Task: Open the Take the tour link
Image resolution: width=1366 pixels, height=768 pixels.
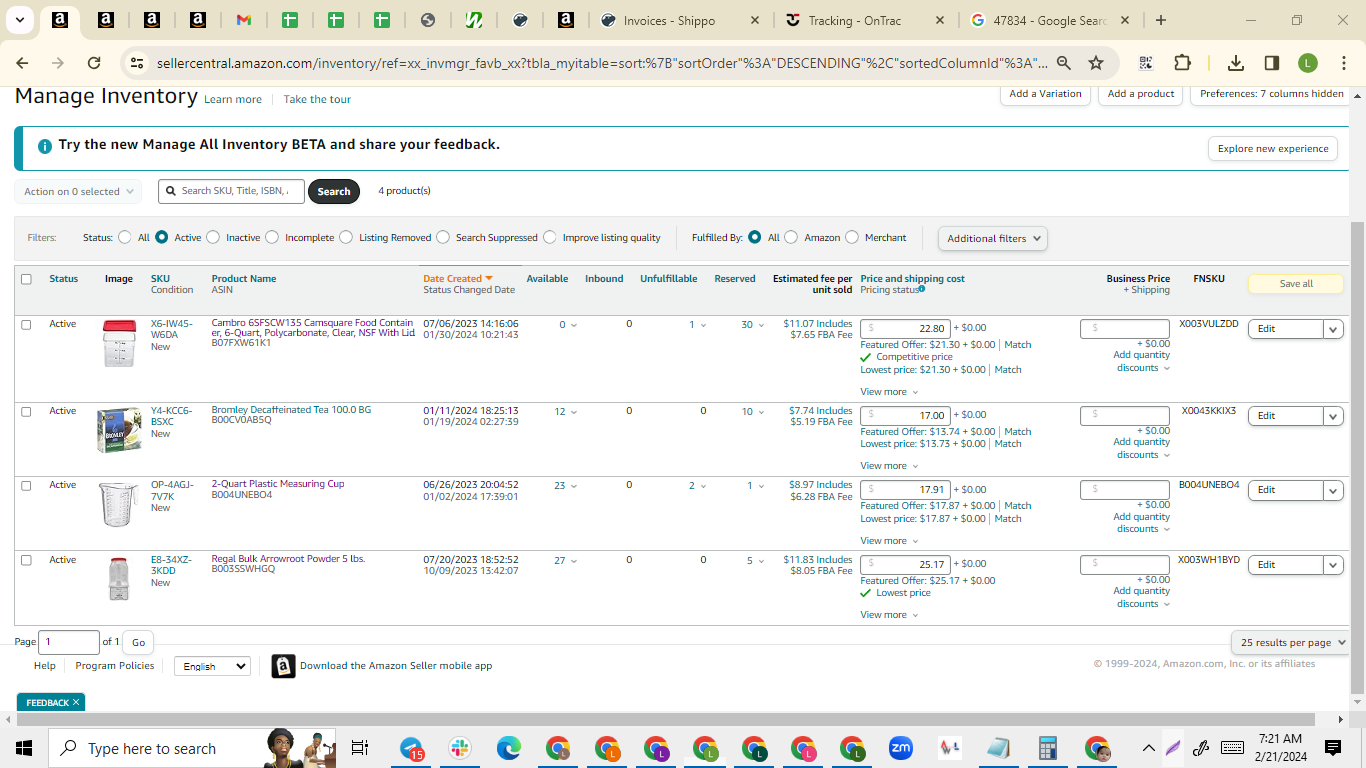Action: pyautogui.click(x=317, y=99)
